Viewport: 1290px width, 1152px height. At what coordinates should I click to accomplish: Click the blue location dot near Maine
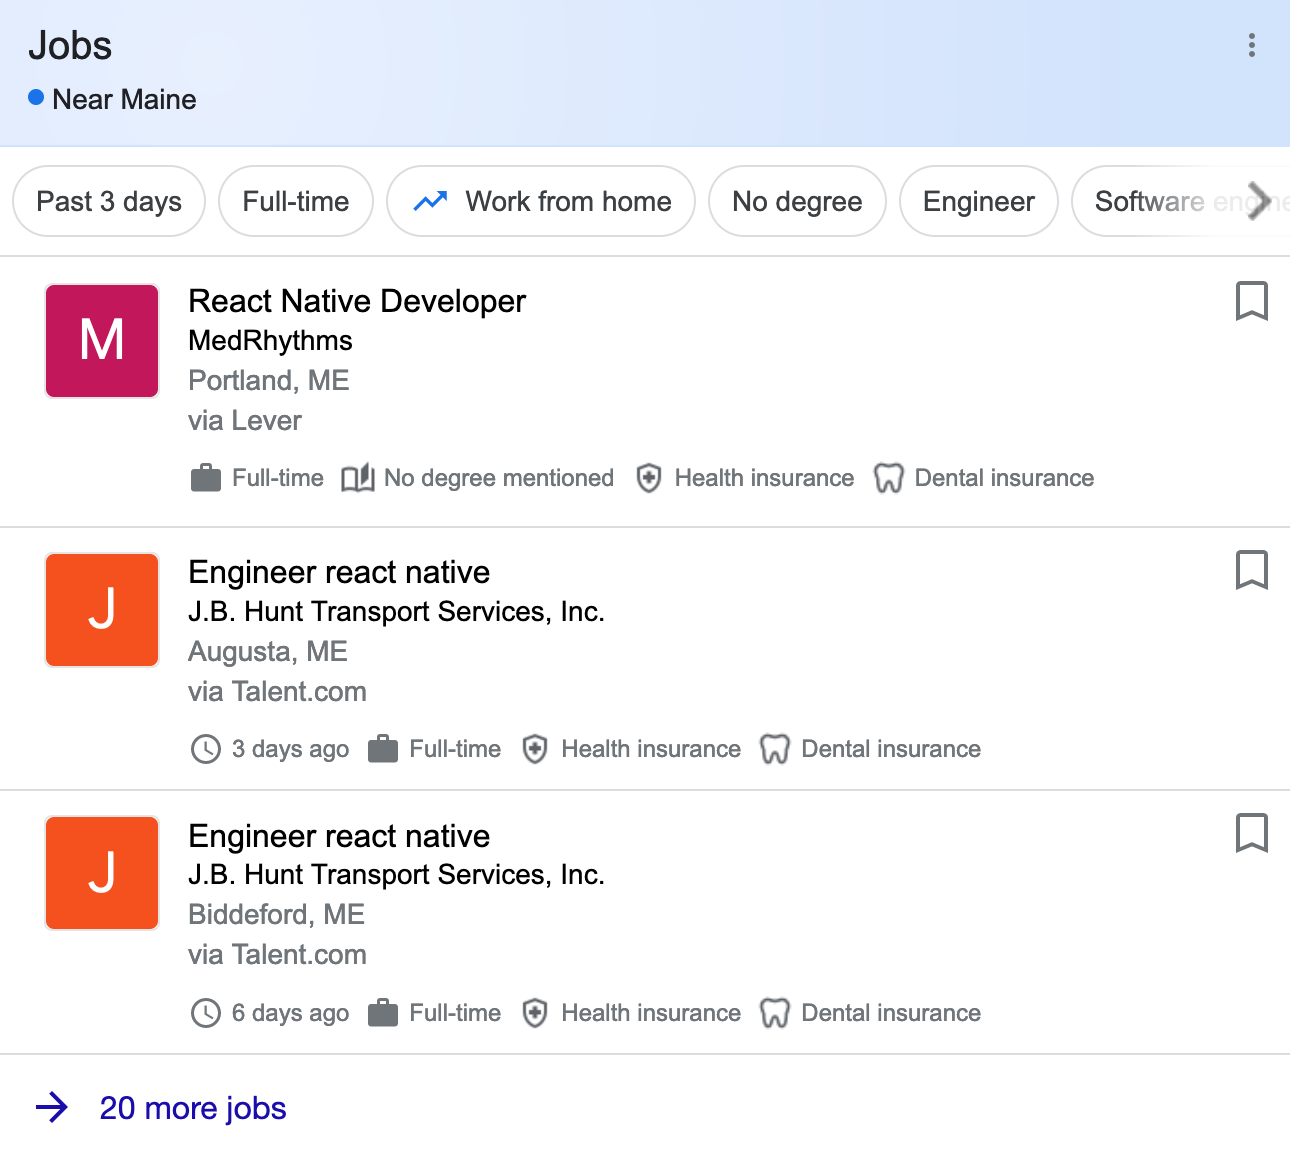click(x=36, y=98)
